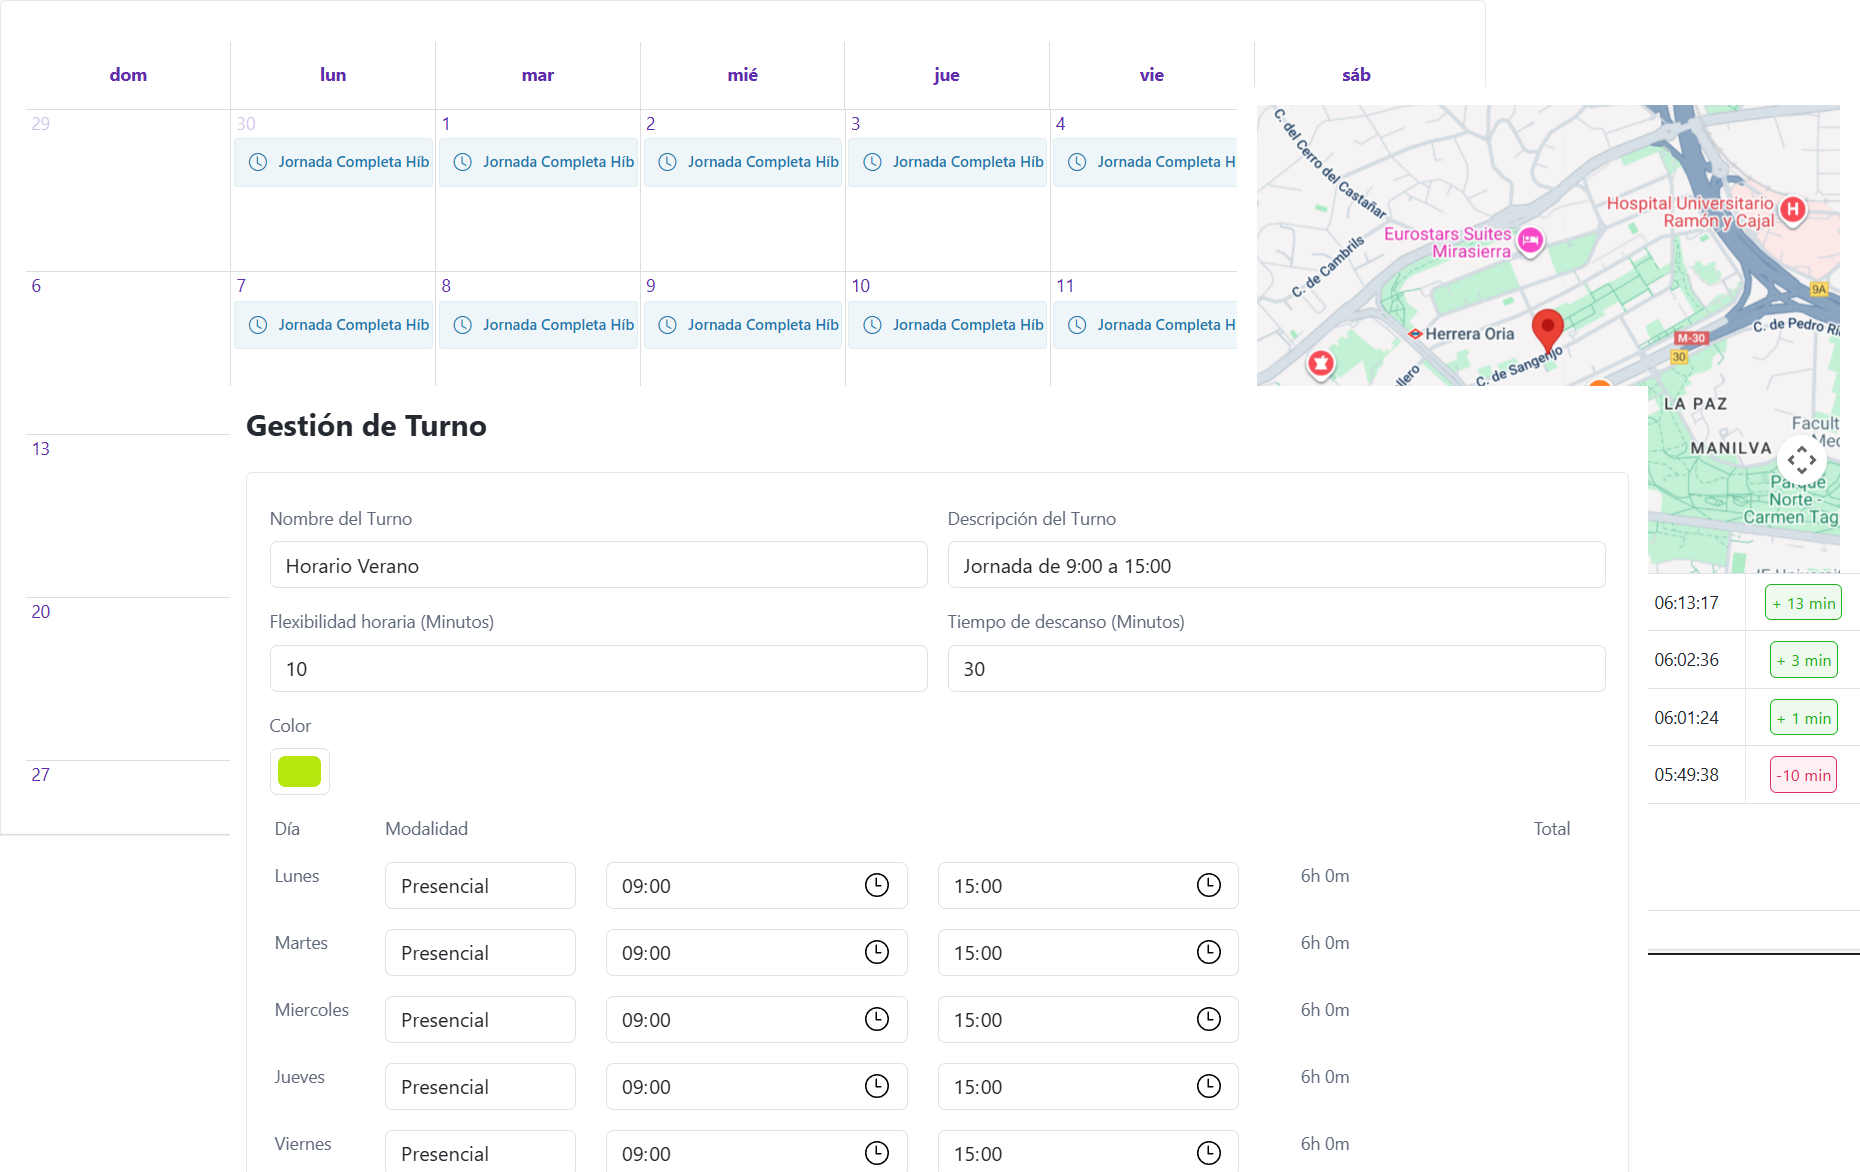Click Jueves start time 09:00 field
This screenshot has width=1860, height=1172.
click(x=756, y=1086)
